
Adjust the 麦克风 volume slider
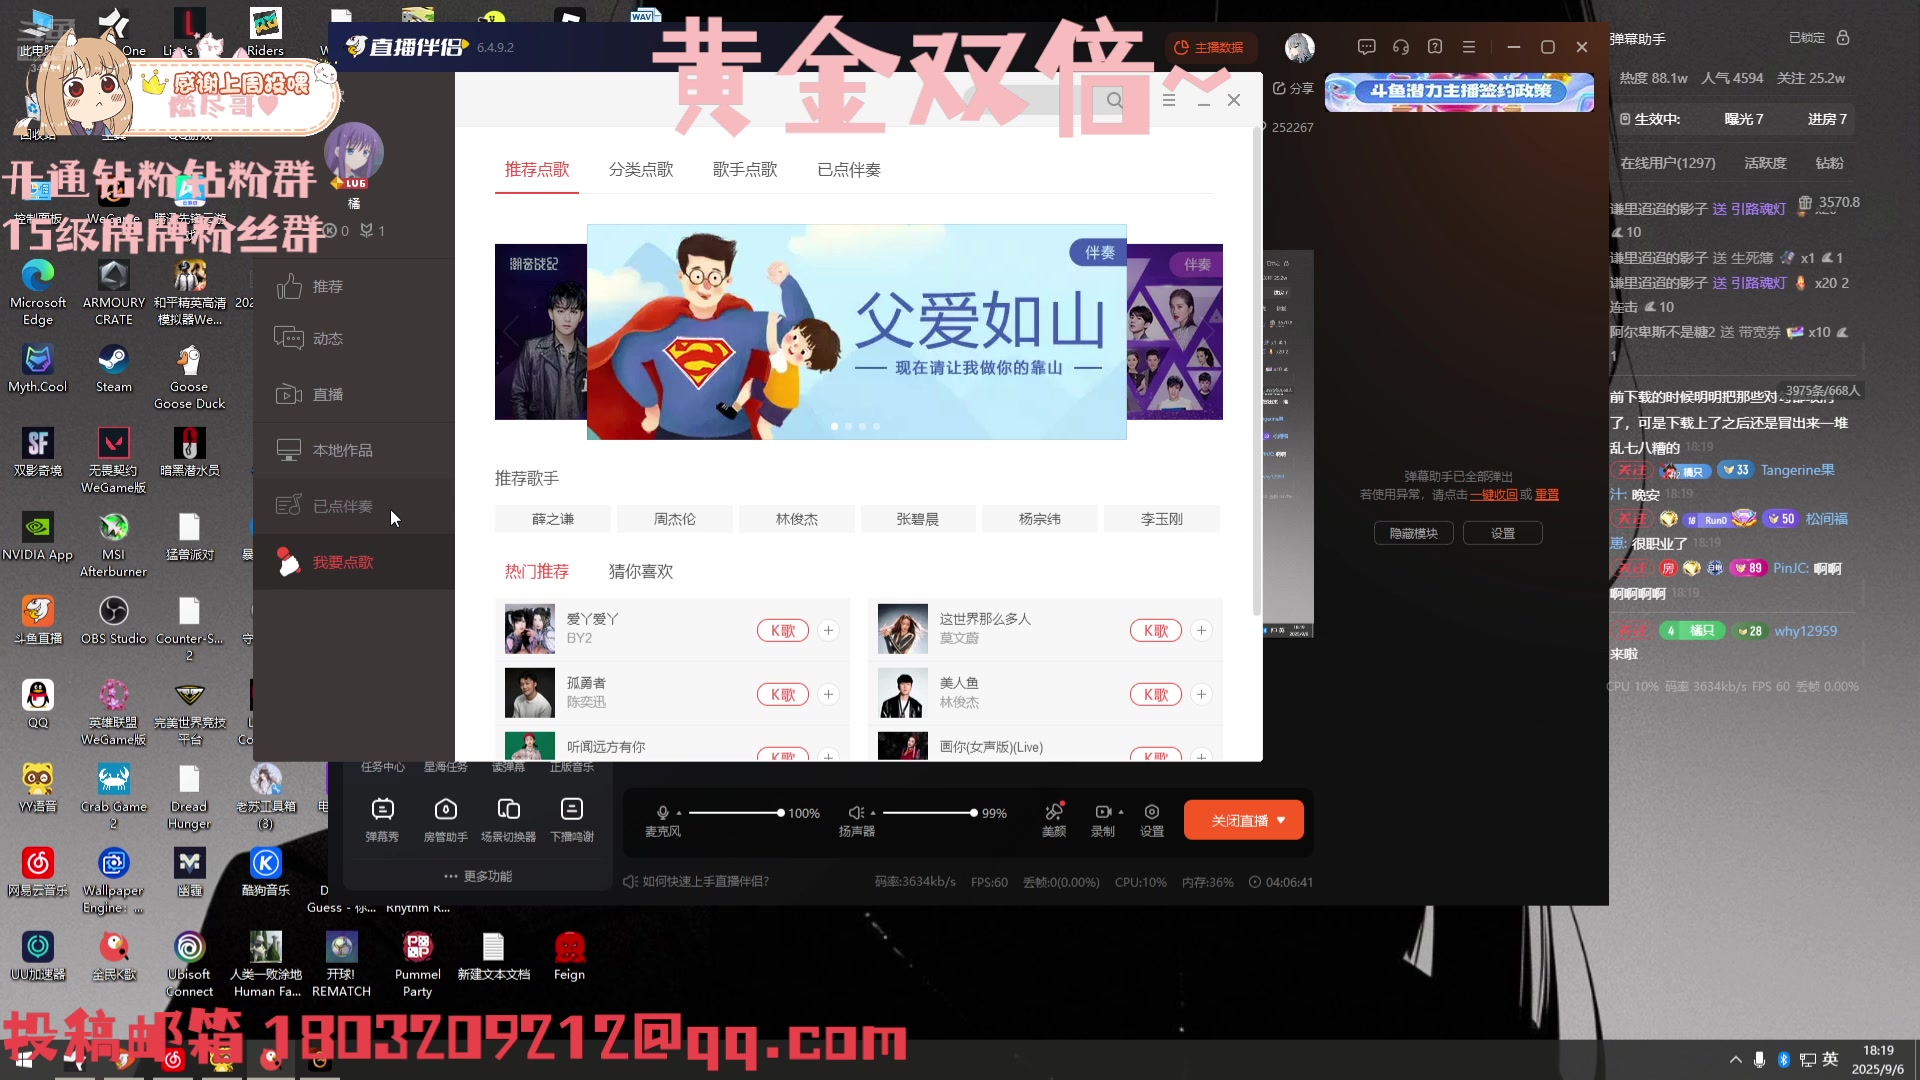point(735,813)
